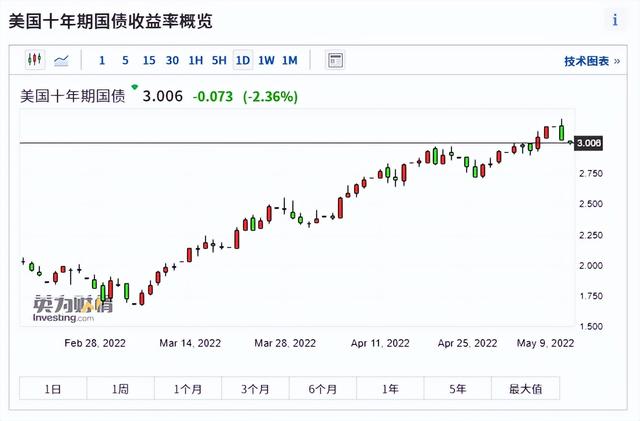Screen dimensions: 640x421
Task: Select the 1W interval
Action: coord(266,61)
